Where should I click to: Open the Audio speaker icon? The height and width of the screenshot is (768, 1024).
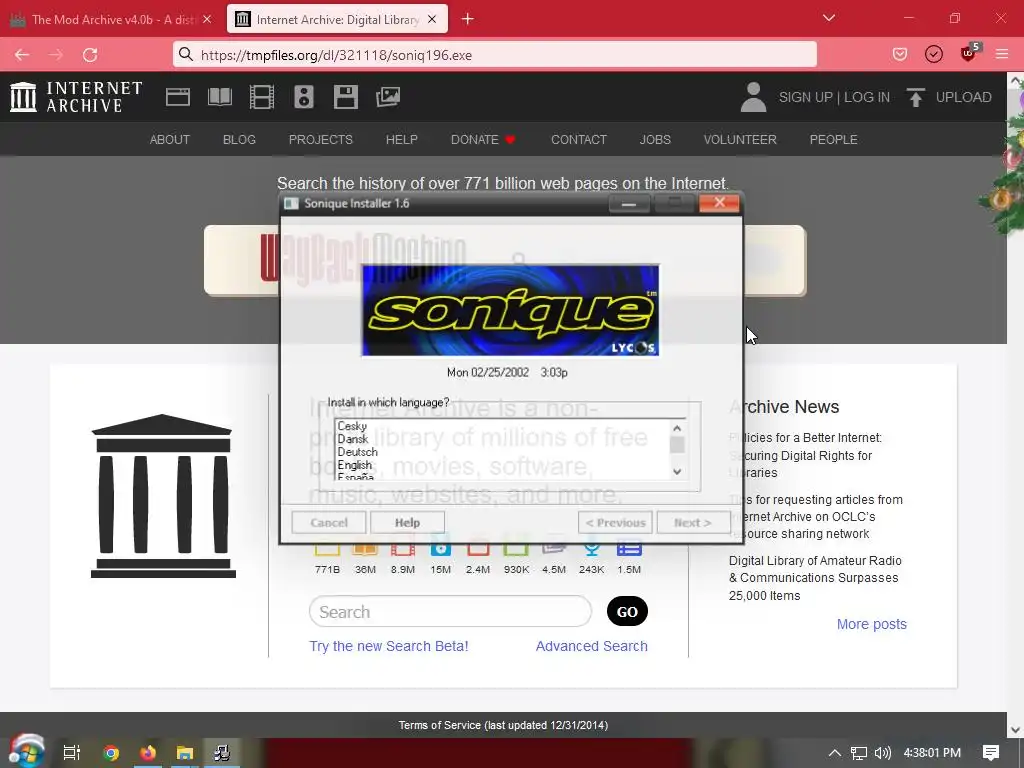[304, 97]
